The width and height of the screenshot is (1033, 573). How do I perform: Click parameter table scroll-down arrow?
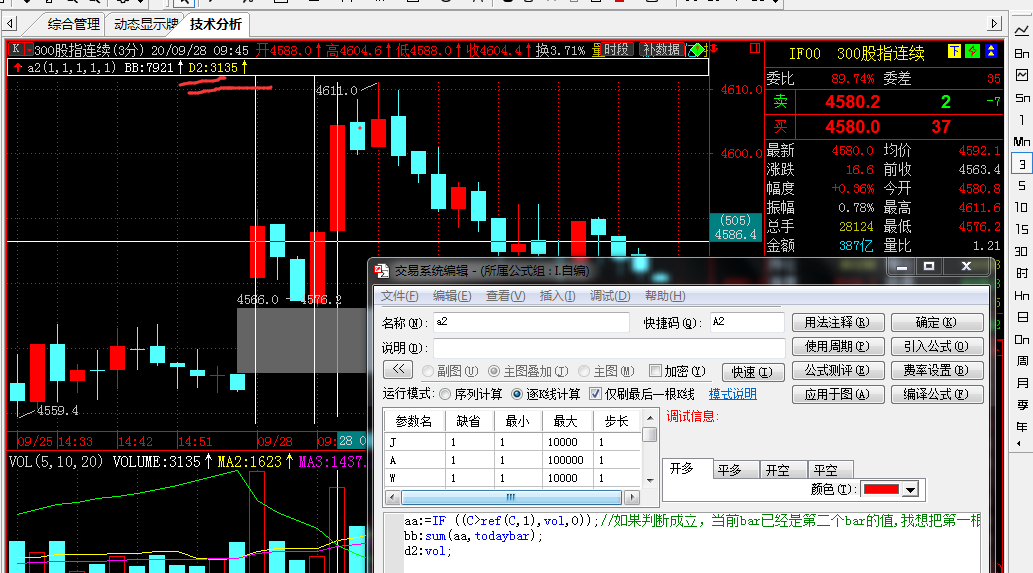click(650, 481)
